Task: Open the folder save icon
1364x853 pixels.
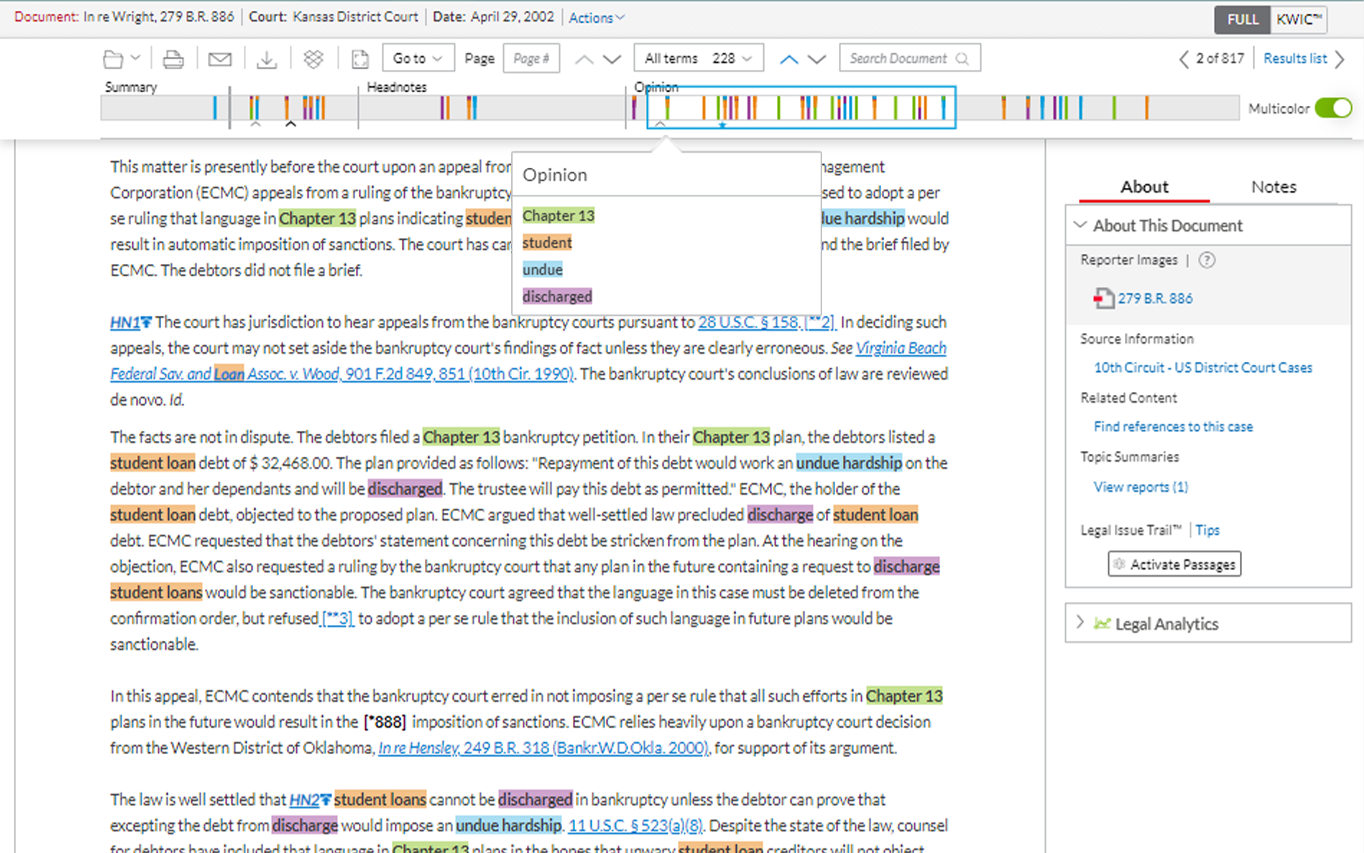Action: [113, 59]
